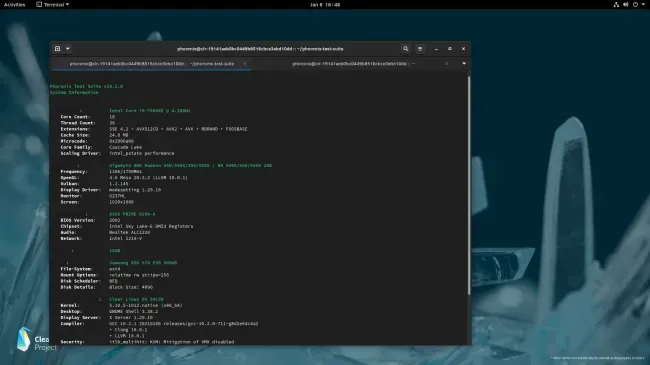Minimize the terminal window
The image size is (650, 365).
tap(436, 49)
